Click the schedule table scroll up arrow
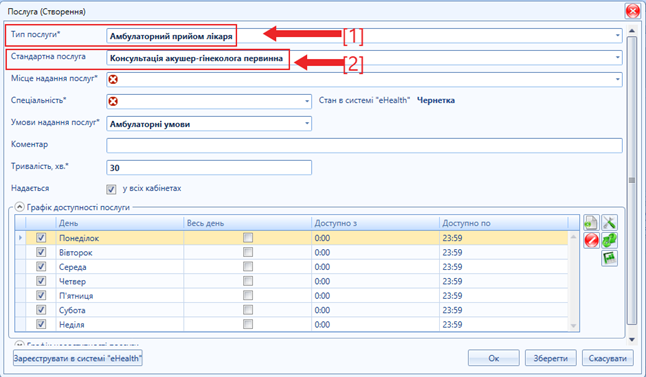The width and height of the screenshot is (646, 377). (x=573, y=237)
